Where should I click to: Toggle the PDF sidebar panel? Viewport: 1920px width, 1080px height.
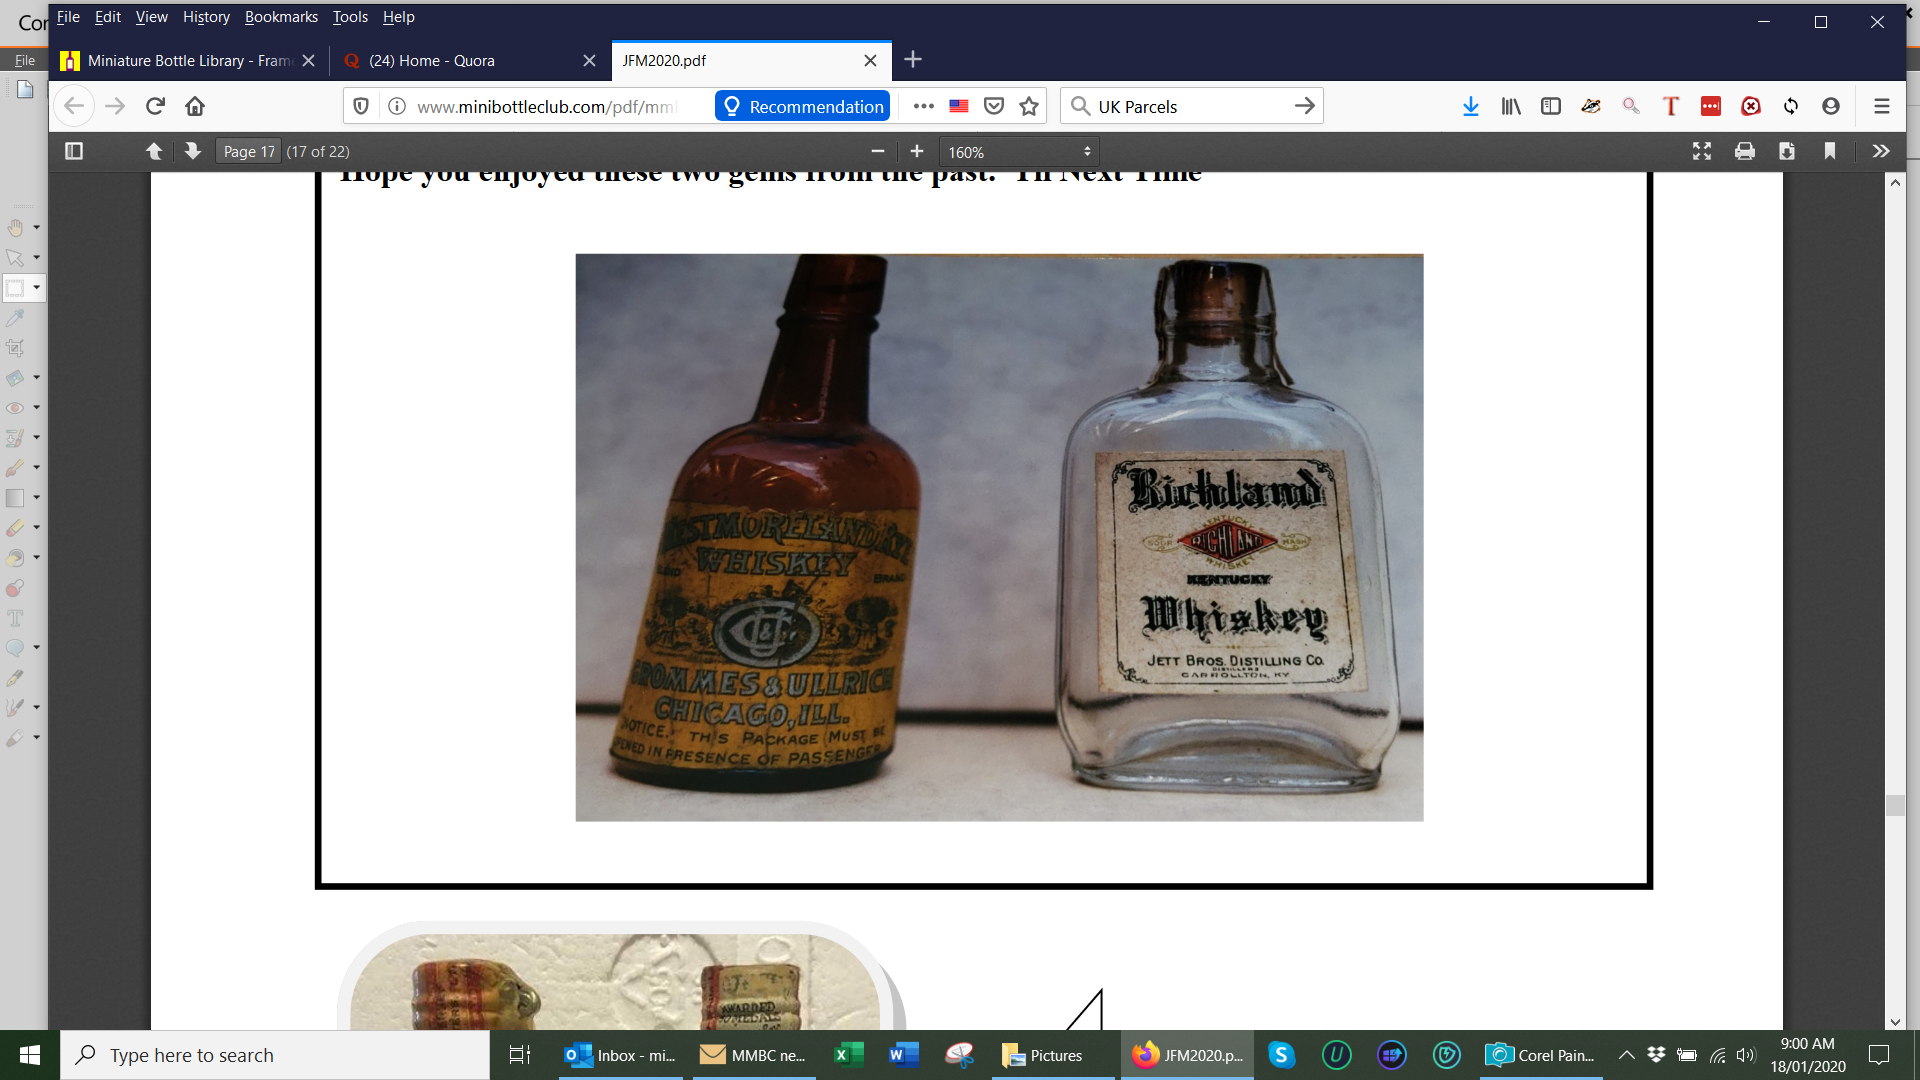[74, 151]
